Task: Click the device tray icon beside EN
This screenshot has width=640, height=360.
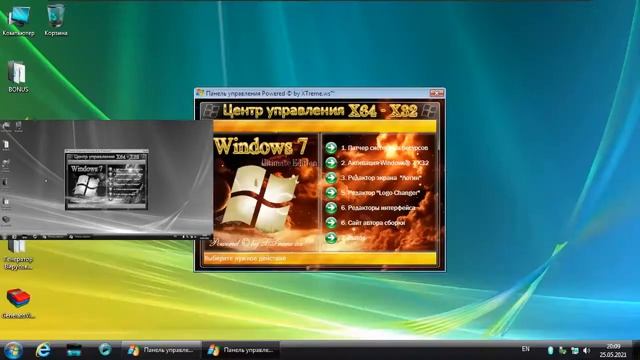Action: click(x=550, y=350)
